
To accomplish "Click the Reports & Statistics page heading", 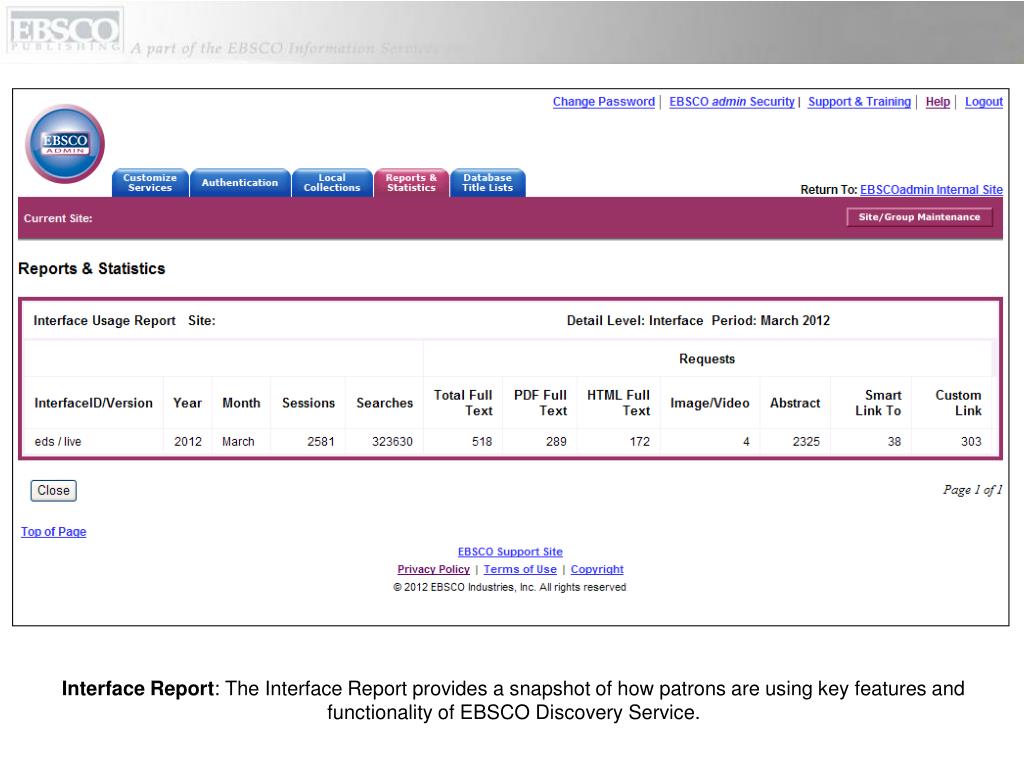I will (x=91, y=268).
